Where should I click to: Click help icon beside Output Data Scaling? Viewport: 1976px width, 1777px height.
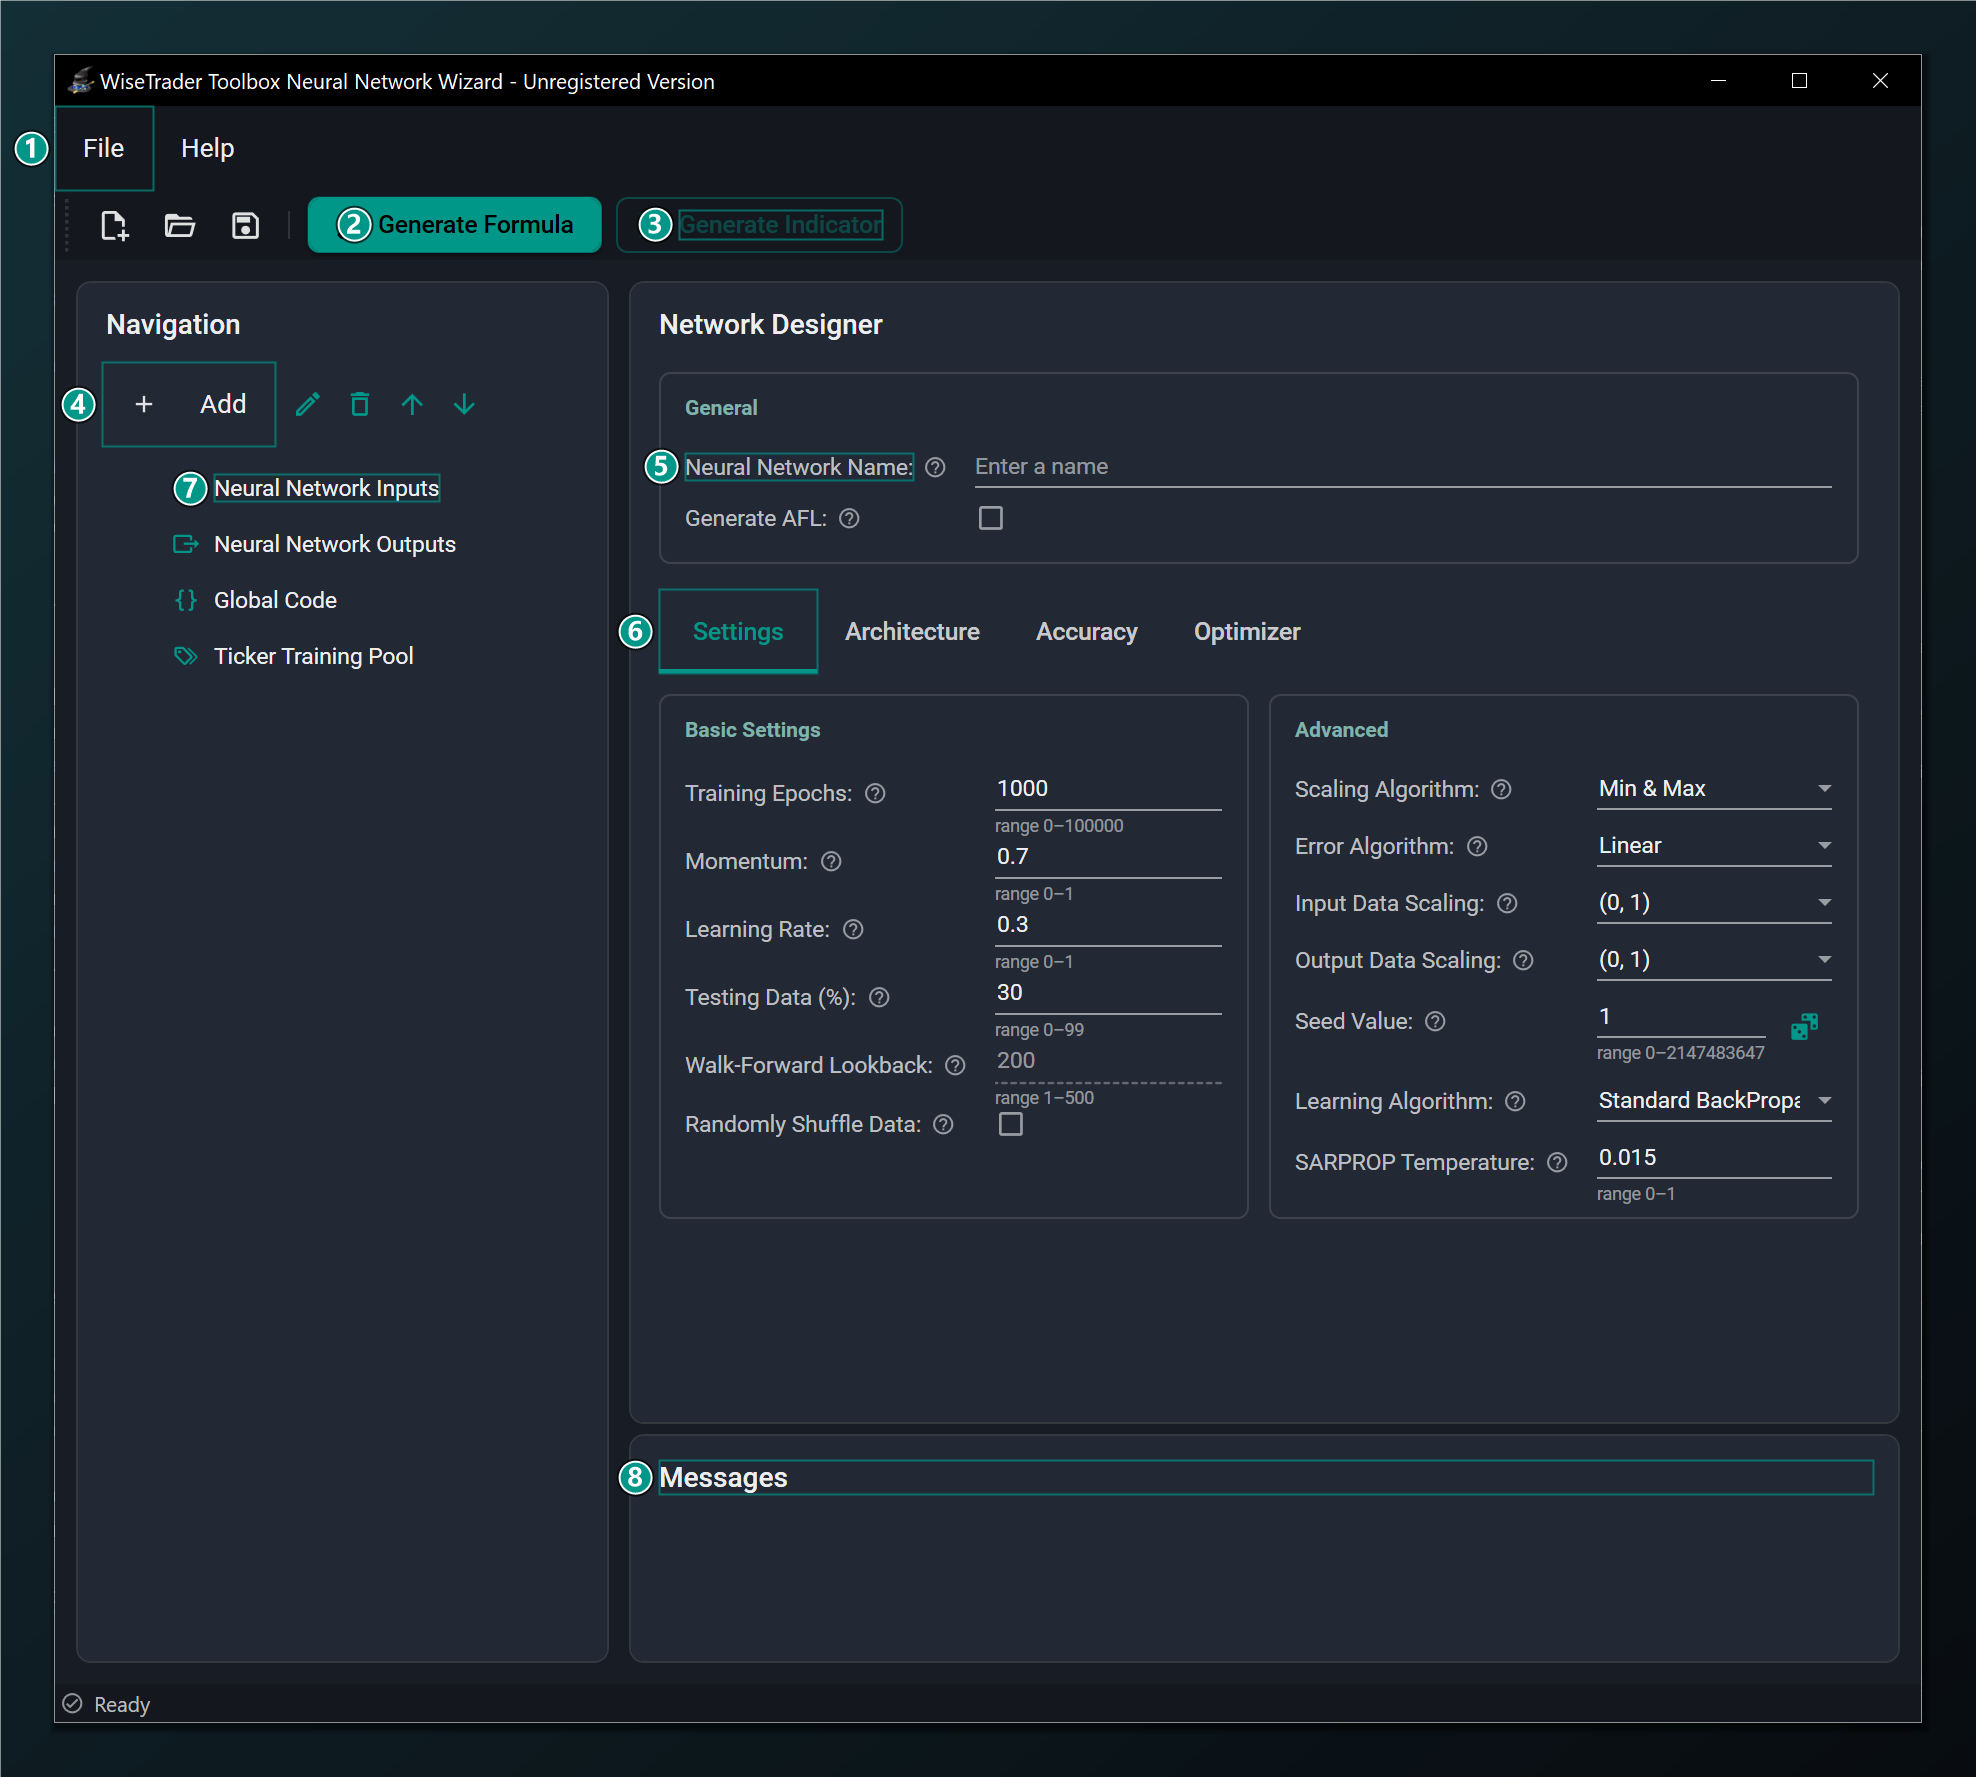(x=1523, y=960)
